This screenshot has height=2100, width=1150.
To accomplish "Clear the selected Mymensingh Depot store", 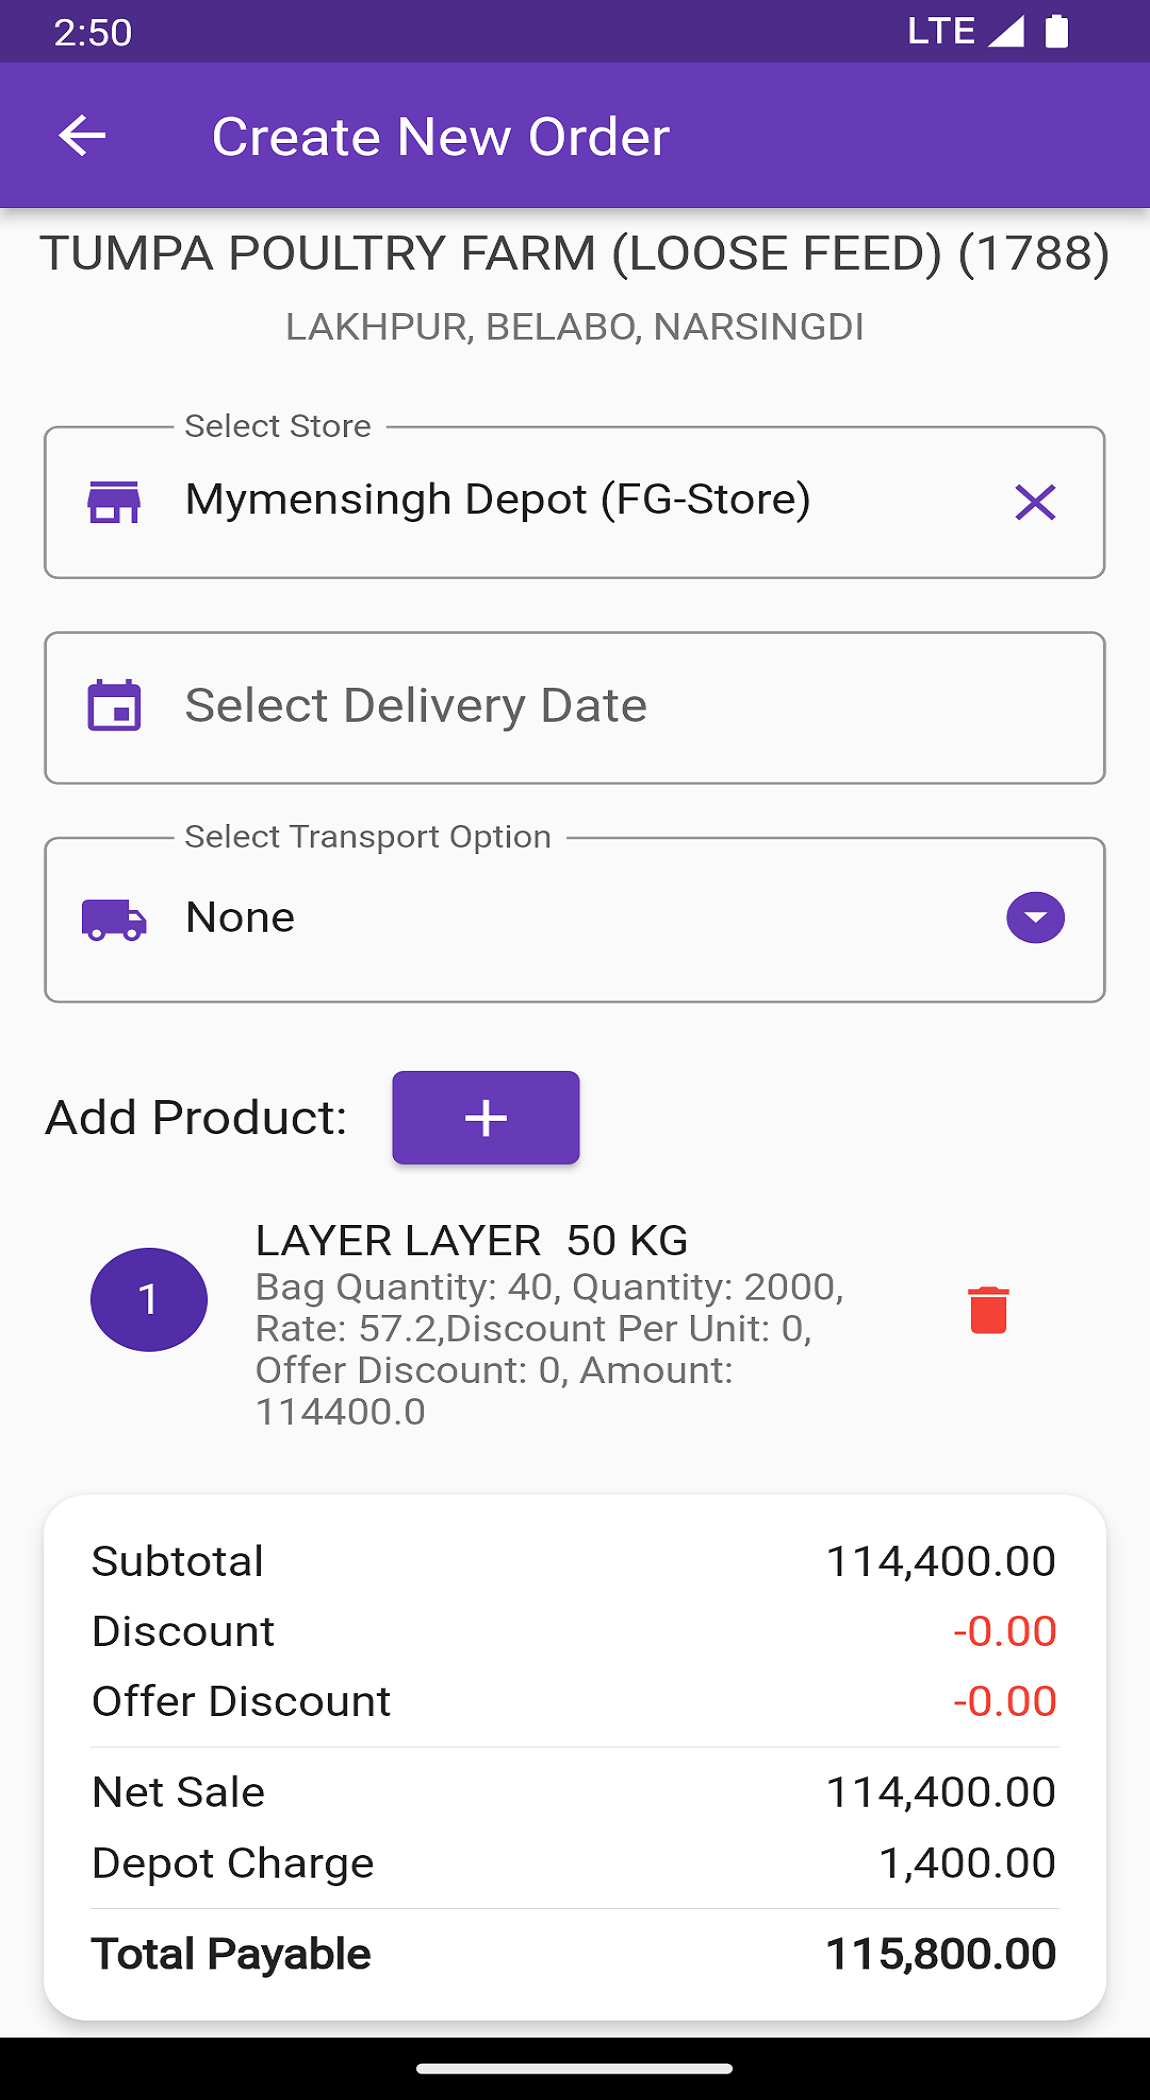I will click(x=1034, y=502).
